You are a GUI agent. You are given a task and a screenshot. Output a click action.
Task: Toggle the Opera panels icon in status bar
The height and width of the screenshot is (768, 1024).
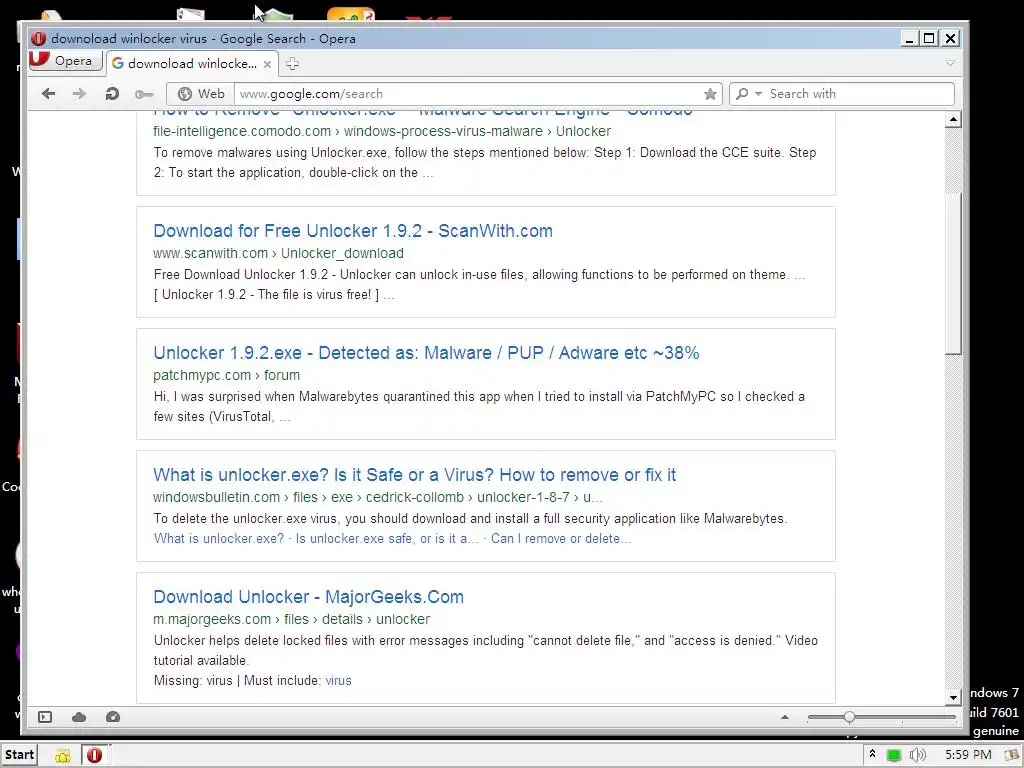pos(44,717)
